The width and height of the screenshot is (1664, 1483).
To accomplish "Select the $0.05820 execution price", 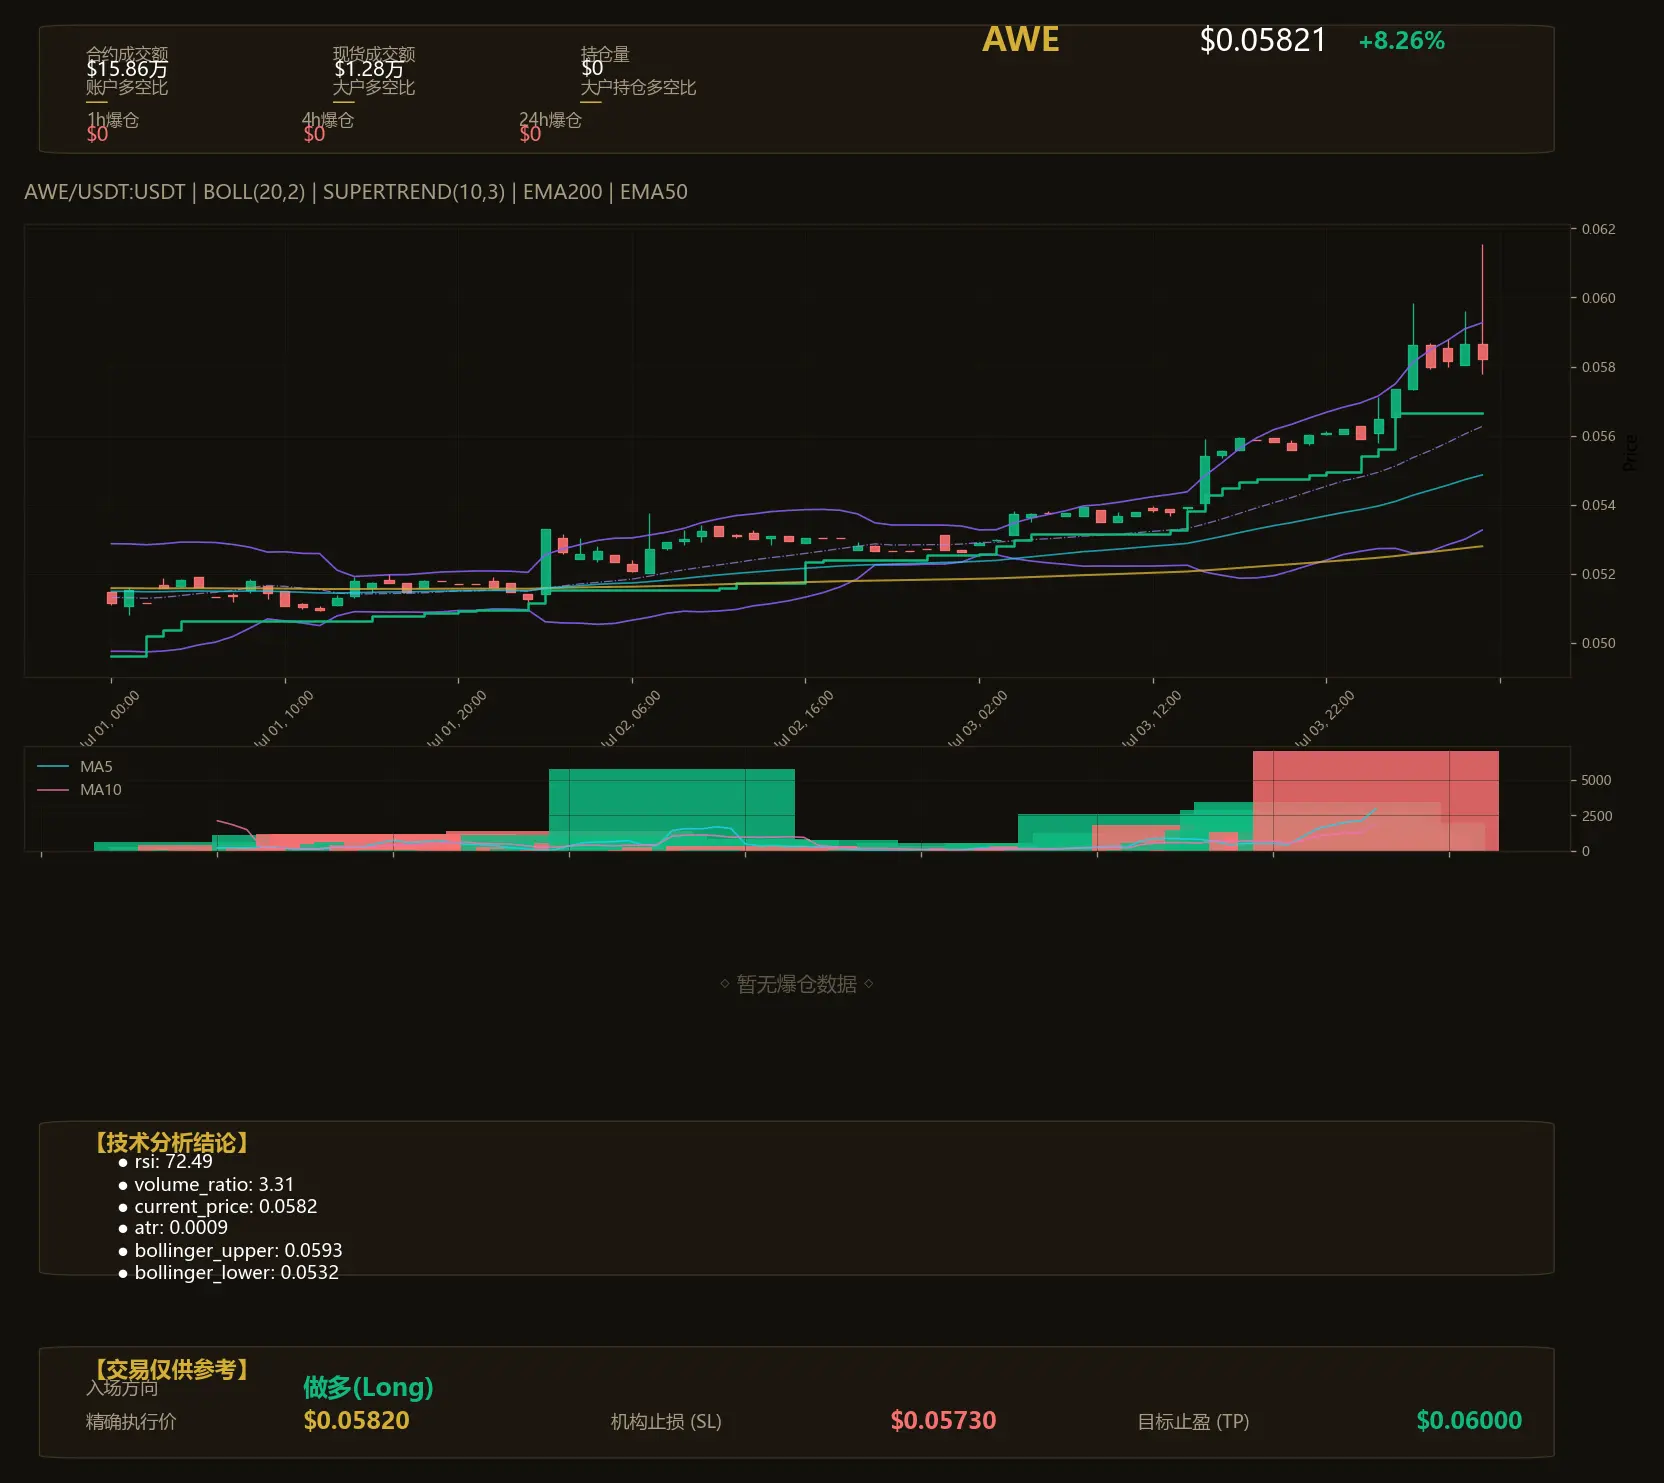I will point(356,1421).
